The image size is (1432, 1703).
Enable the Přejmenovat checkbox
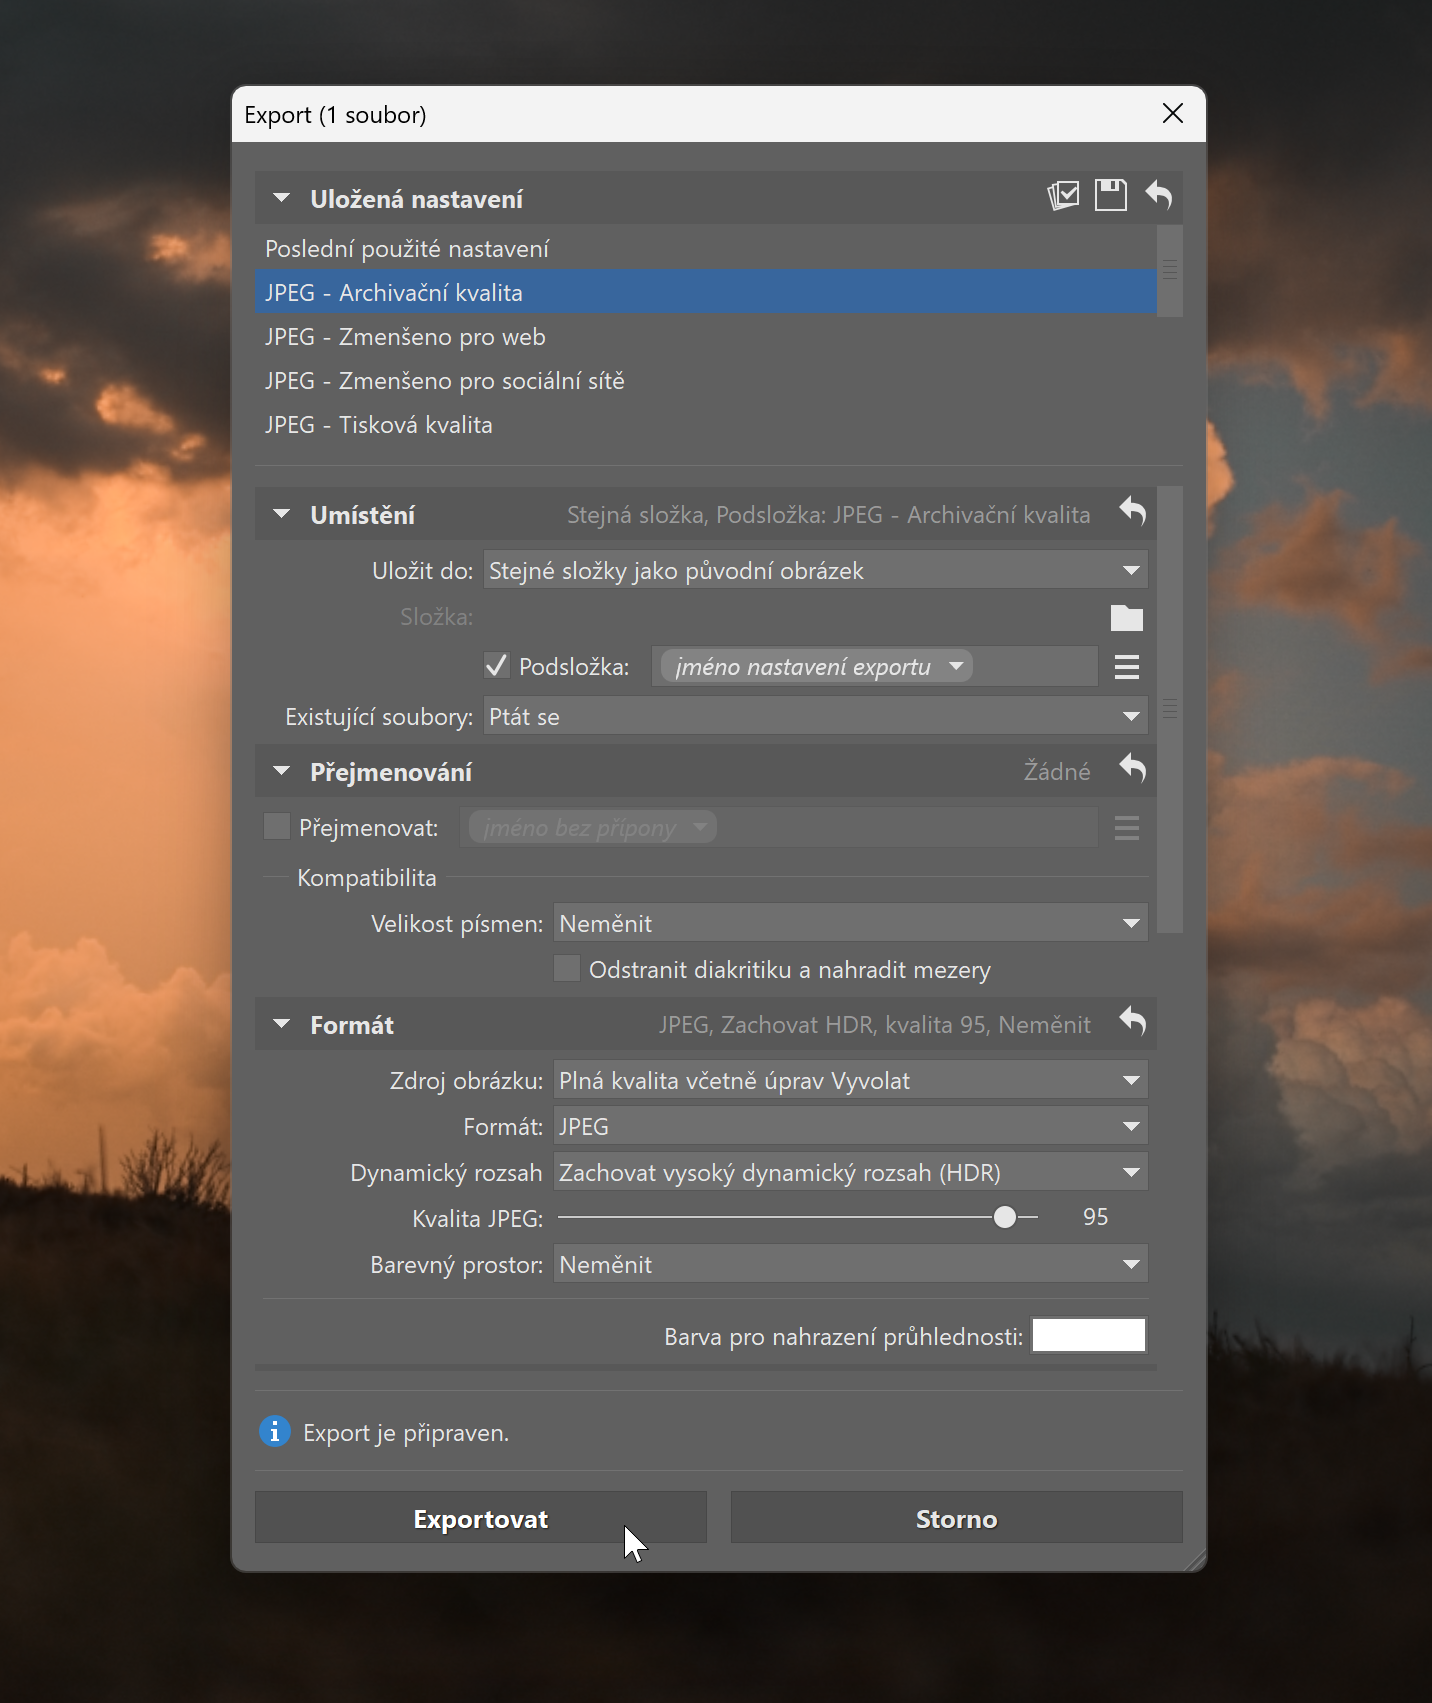tap(277, 827)
